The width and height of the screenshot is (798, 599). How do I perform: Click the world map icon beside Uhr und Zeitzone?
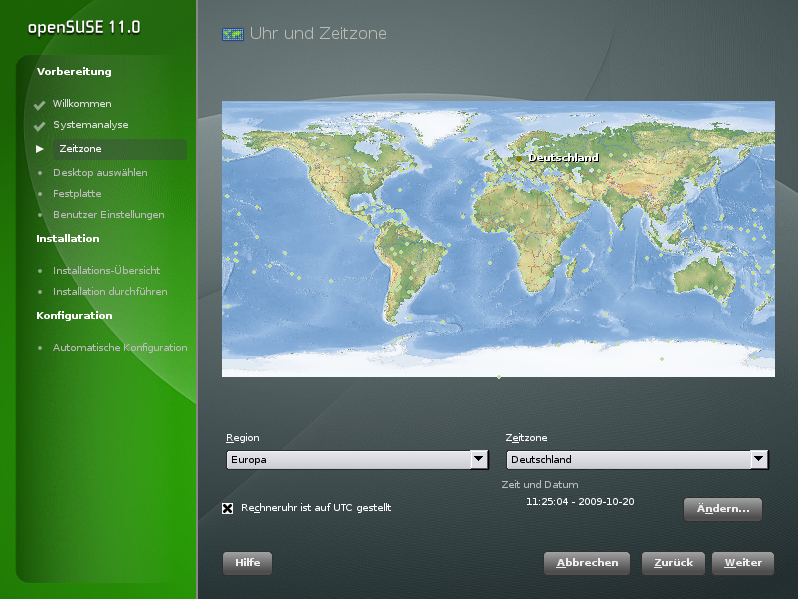coord(233,34)
